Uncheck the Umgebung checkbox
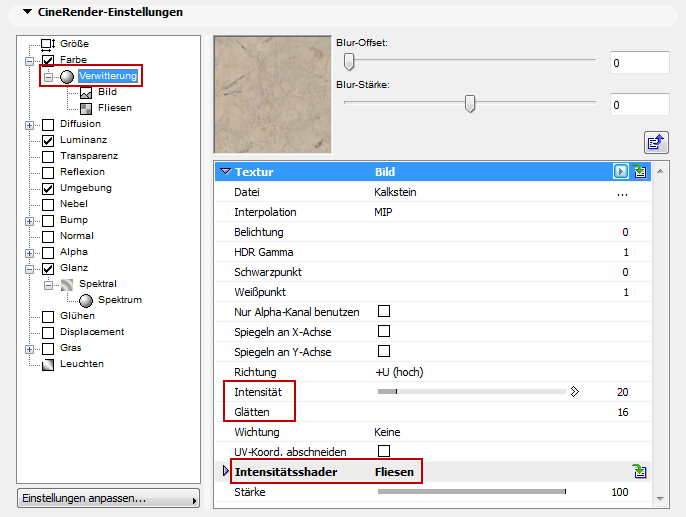This screenshot has height=517, width=686. coord(48,189)
